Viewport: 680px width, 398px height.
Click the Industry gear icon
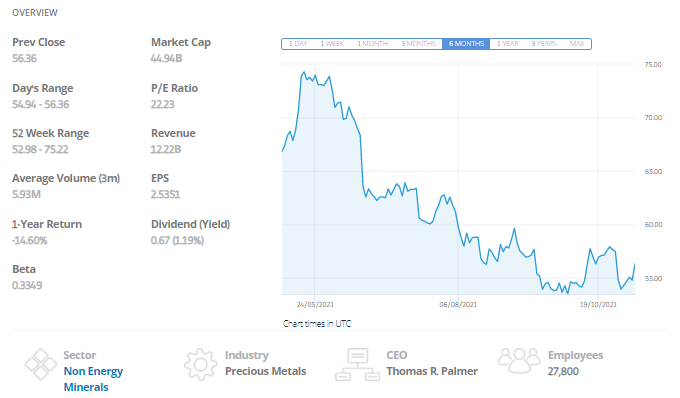200,364
